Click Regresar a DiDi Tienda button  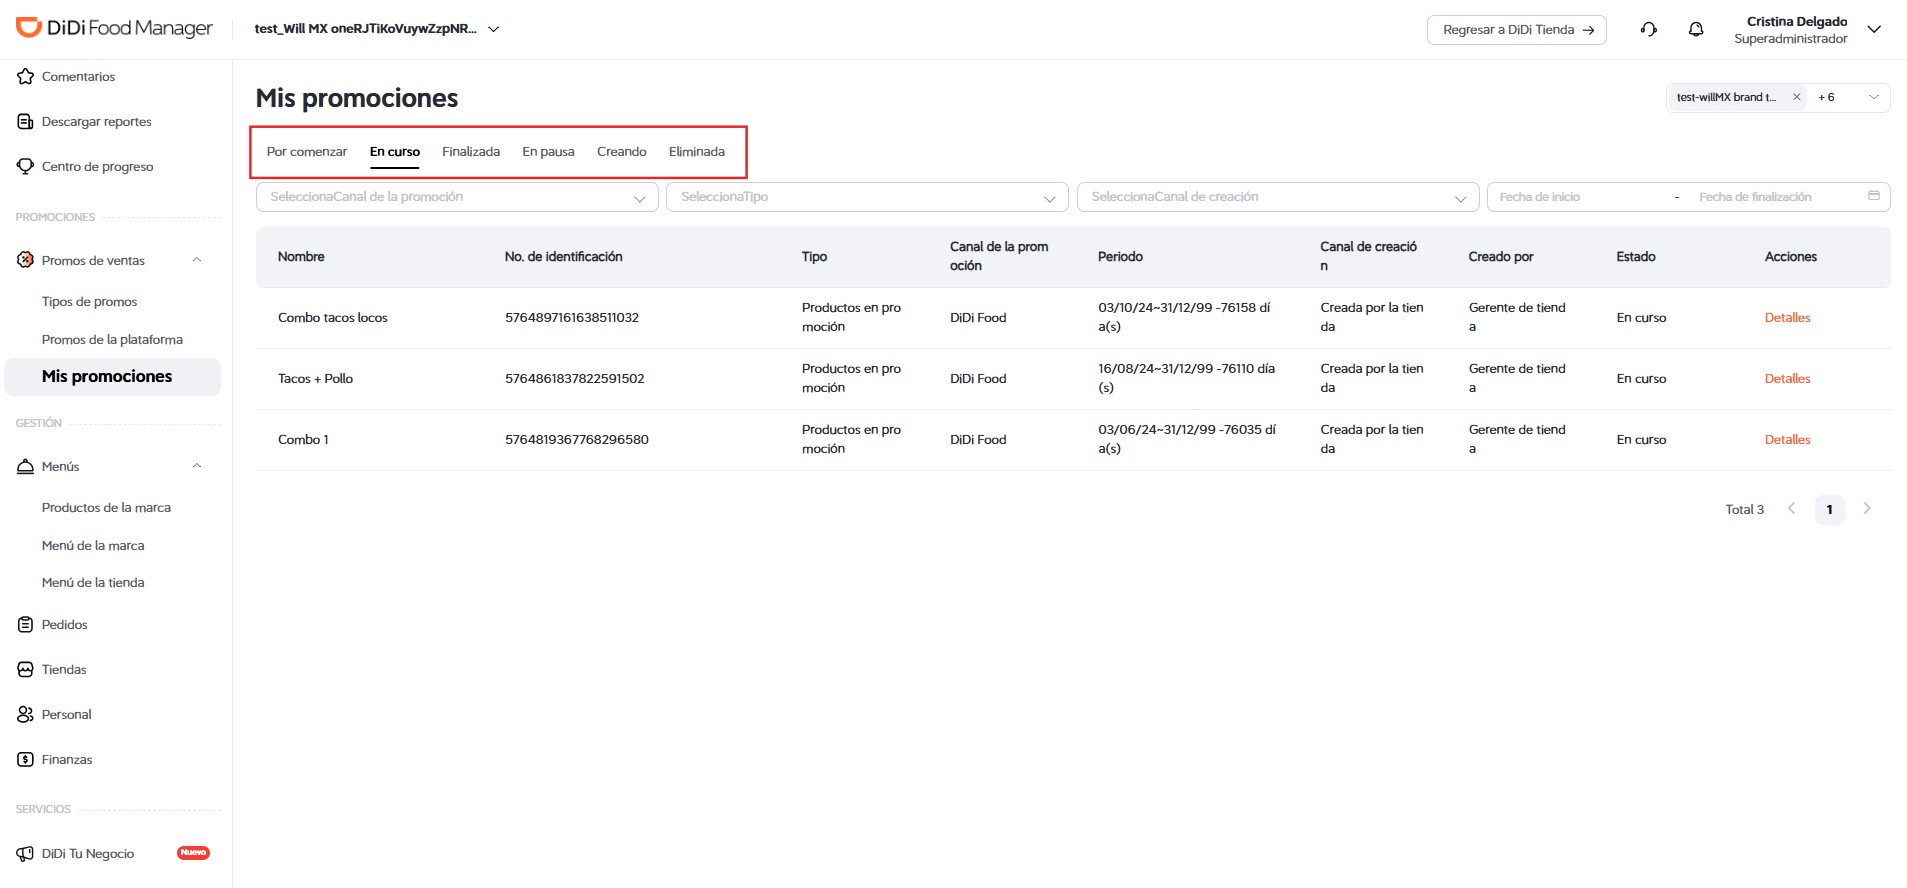click(x=1517, y=30)
